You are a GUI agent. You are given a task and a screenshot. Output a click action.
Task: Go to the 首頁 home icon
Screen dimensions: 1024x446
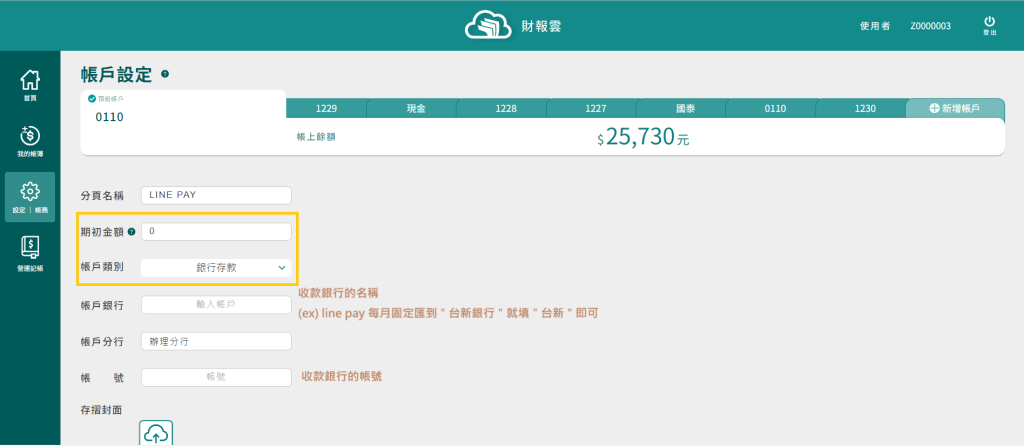pyautogui.click(x=30, y=80)
